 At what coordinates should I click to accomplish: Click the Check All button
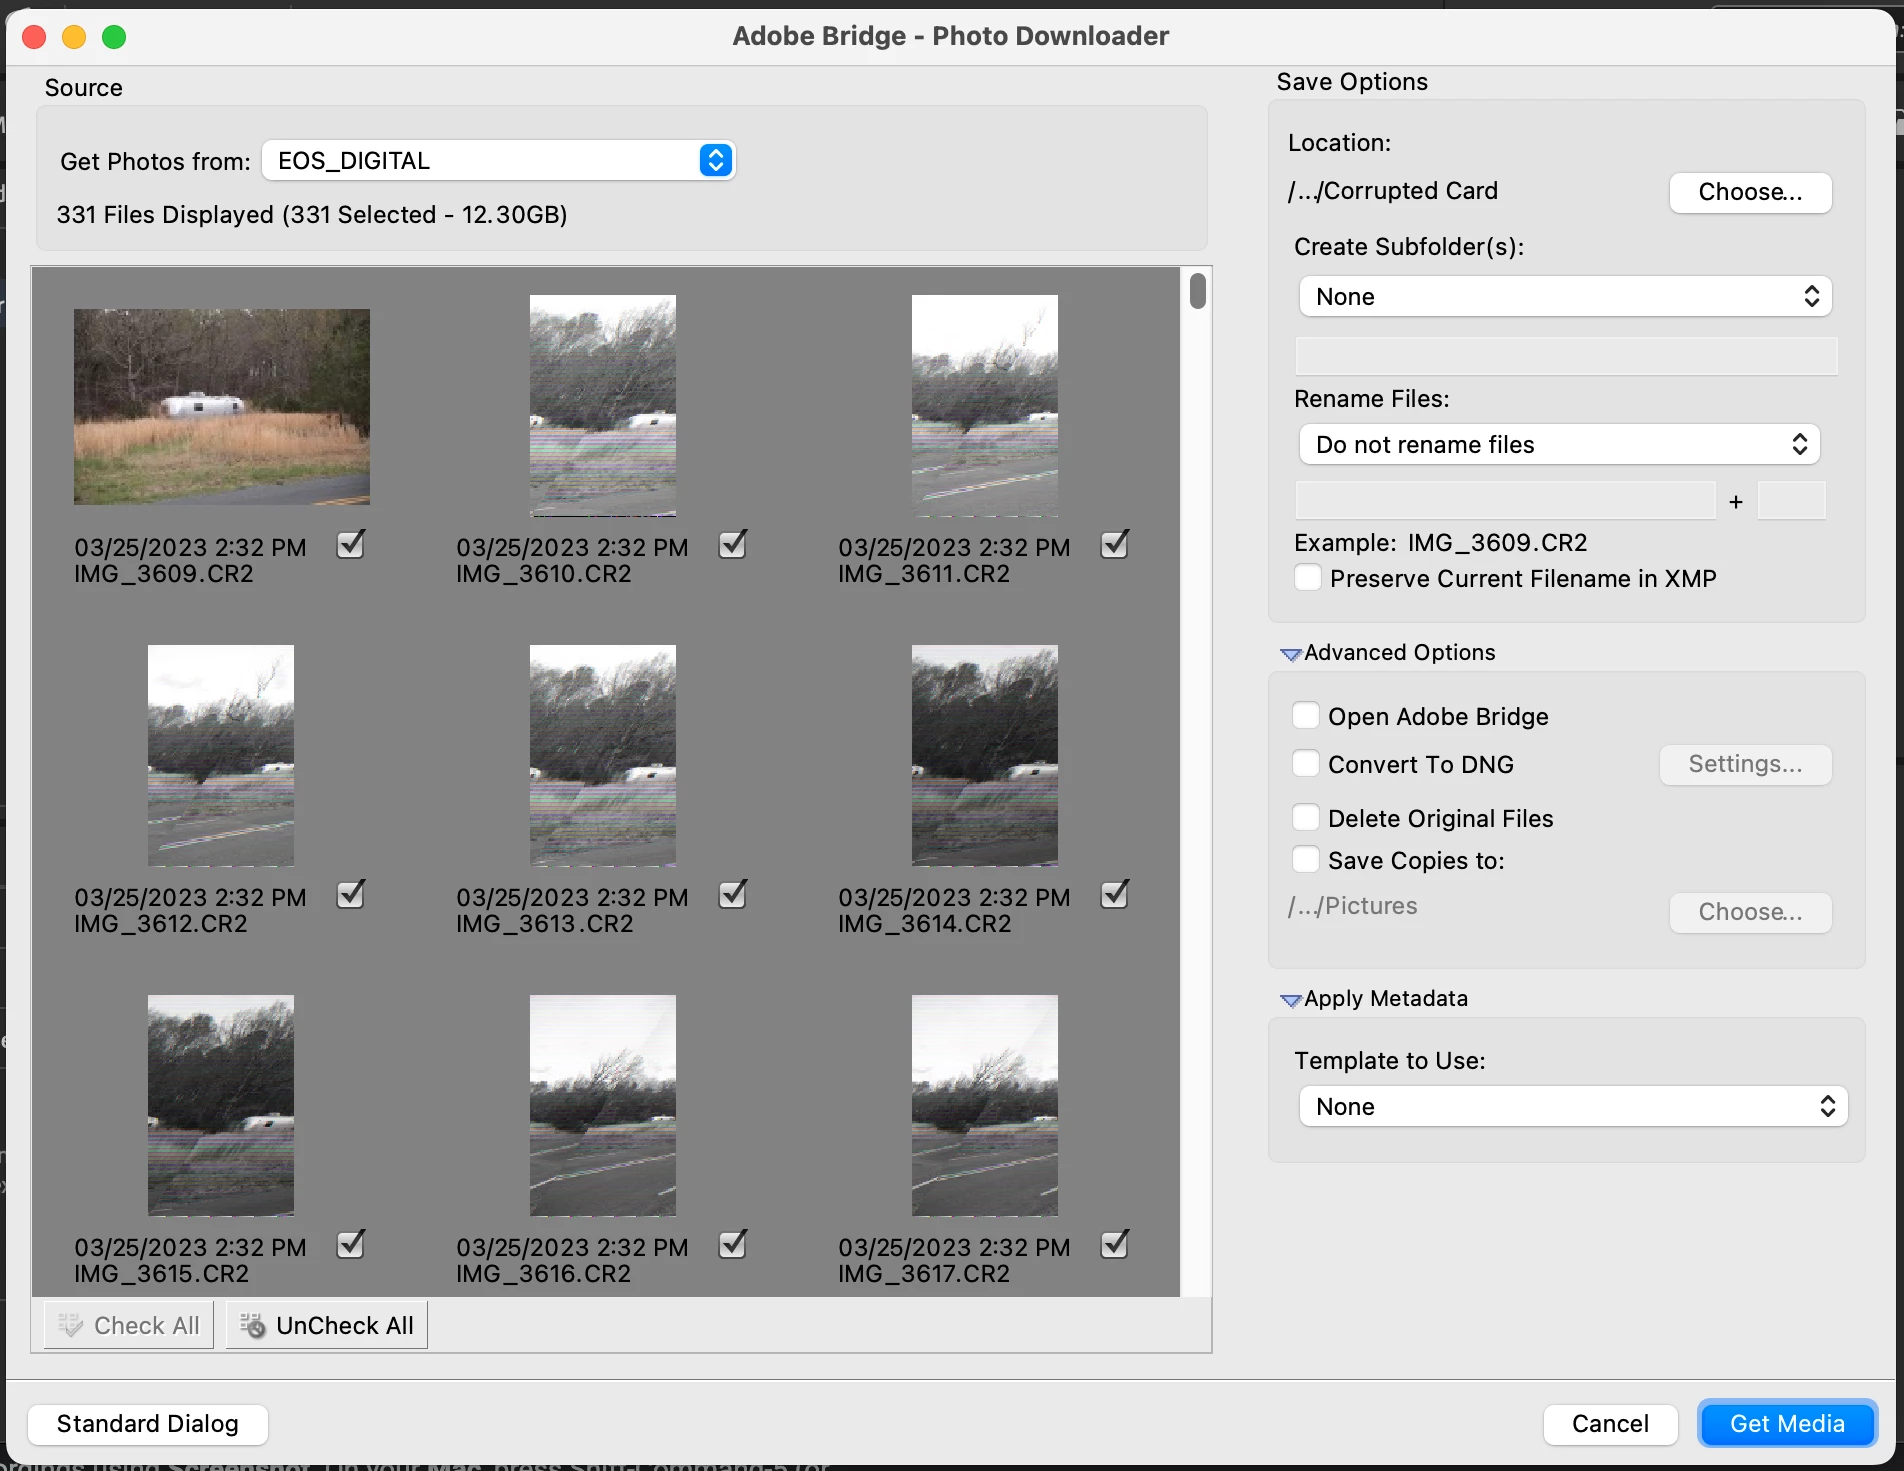point(129,1325)
